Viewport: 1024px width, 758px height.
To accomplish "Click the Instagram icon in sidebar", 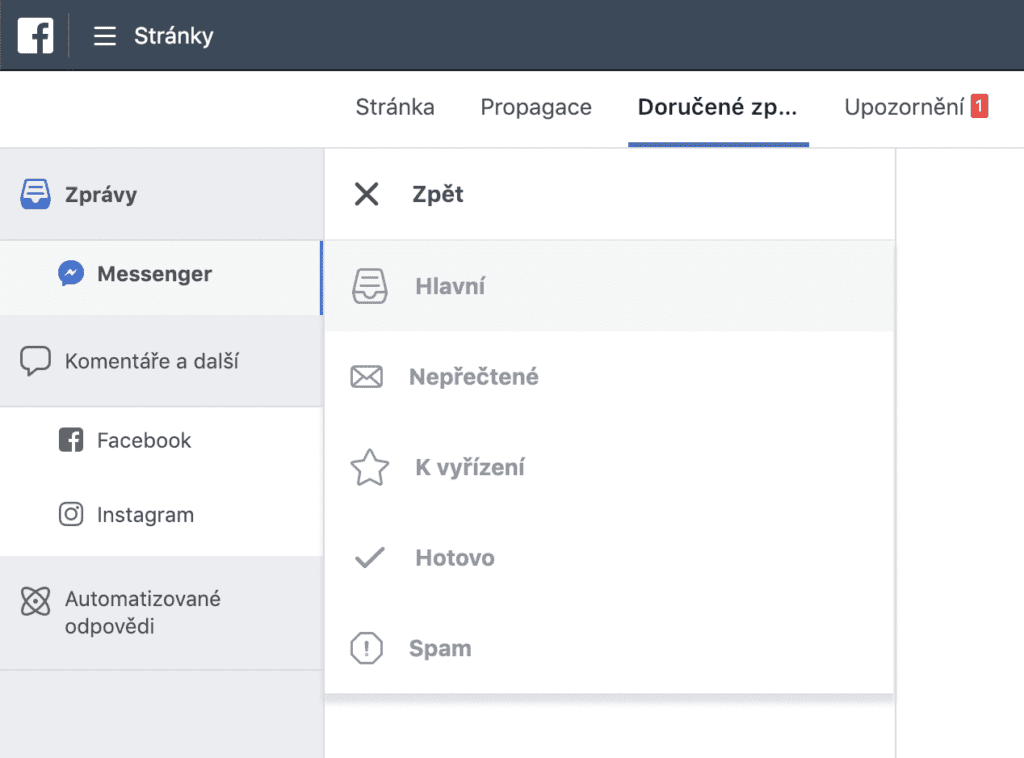I will (x=71, y=515).
